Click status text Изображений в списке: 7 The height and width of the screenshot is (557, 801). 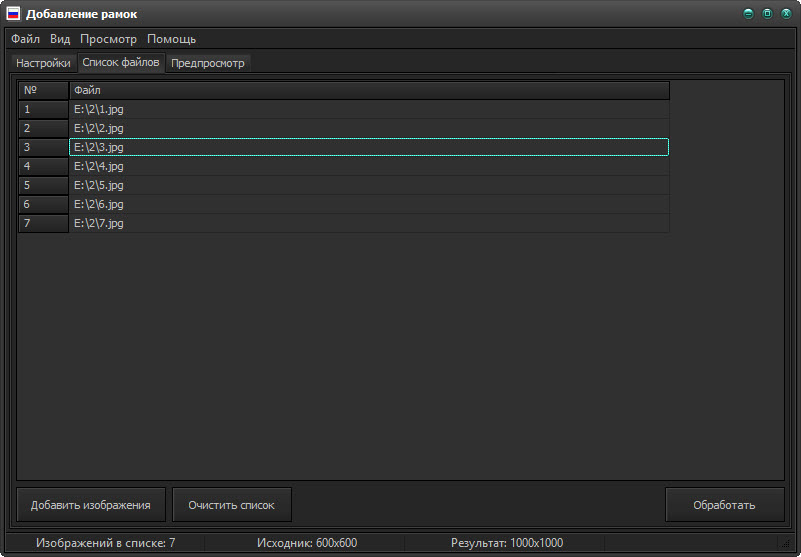tap(106, 543)
